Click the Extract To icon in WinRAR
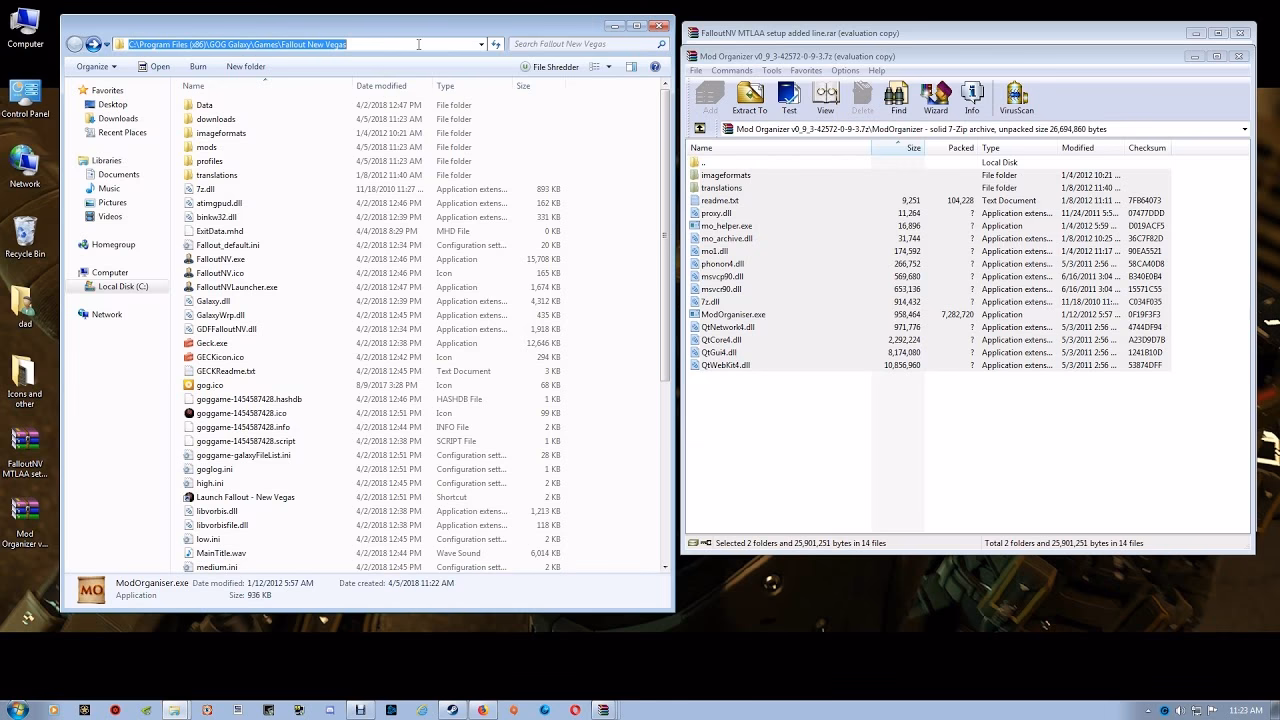 [750, 98]
